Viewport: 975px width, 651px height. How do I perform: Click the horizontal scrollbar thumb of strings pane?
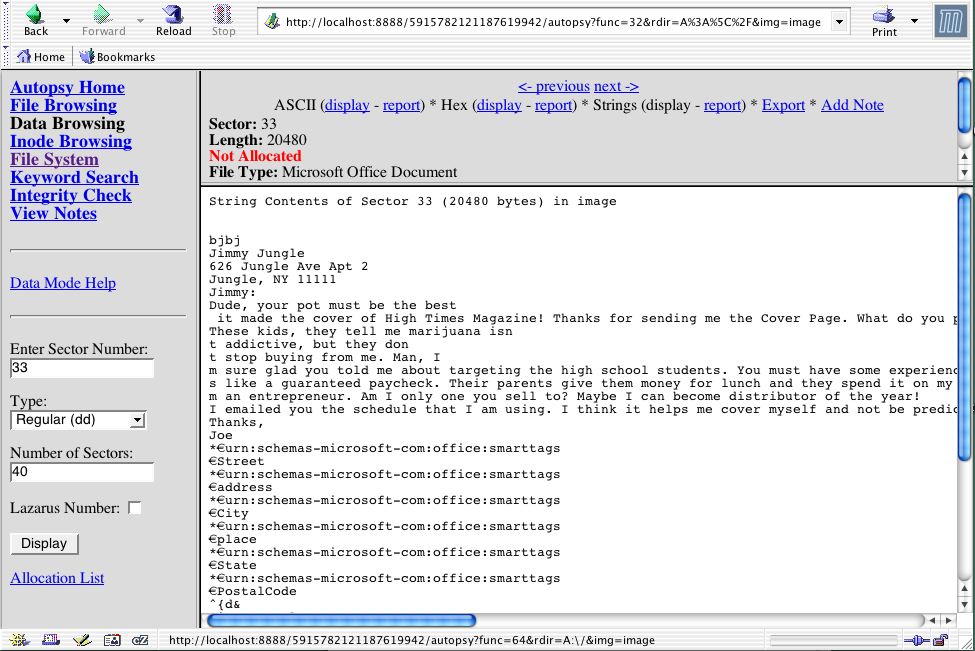pos(340,621)
